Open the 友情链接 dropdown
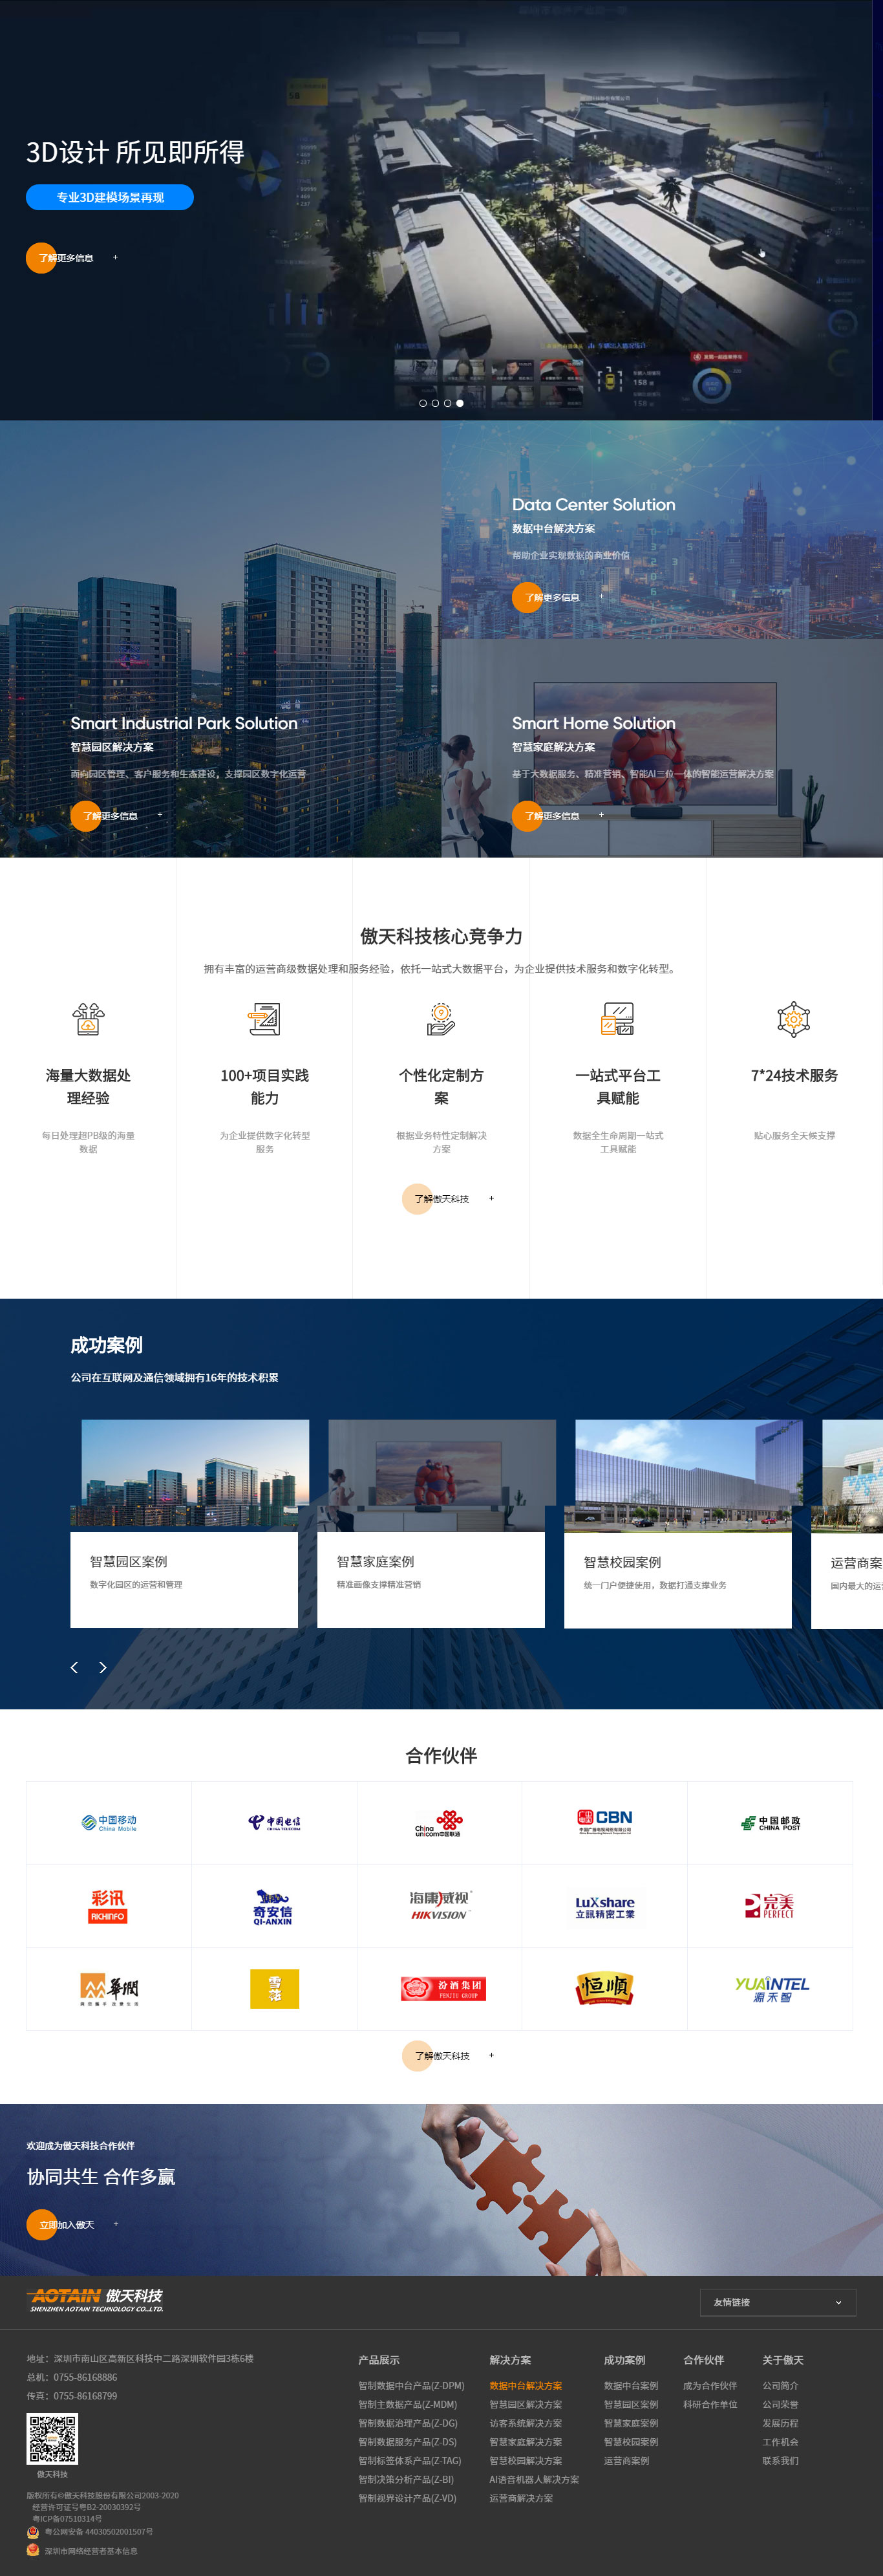The image size is (883, 2576). tap(778, 2302)
